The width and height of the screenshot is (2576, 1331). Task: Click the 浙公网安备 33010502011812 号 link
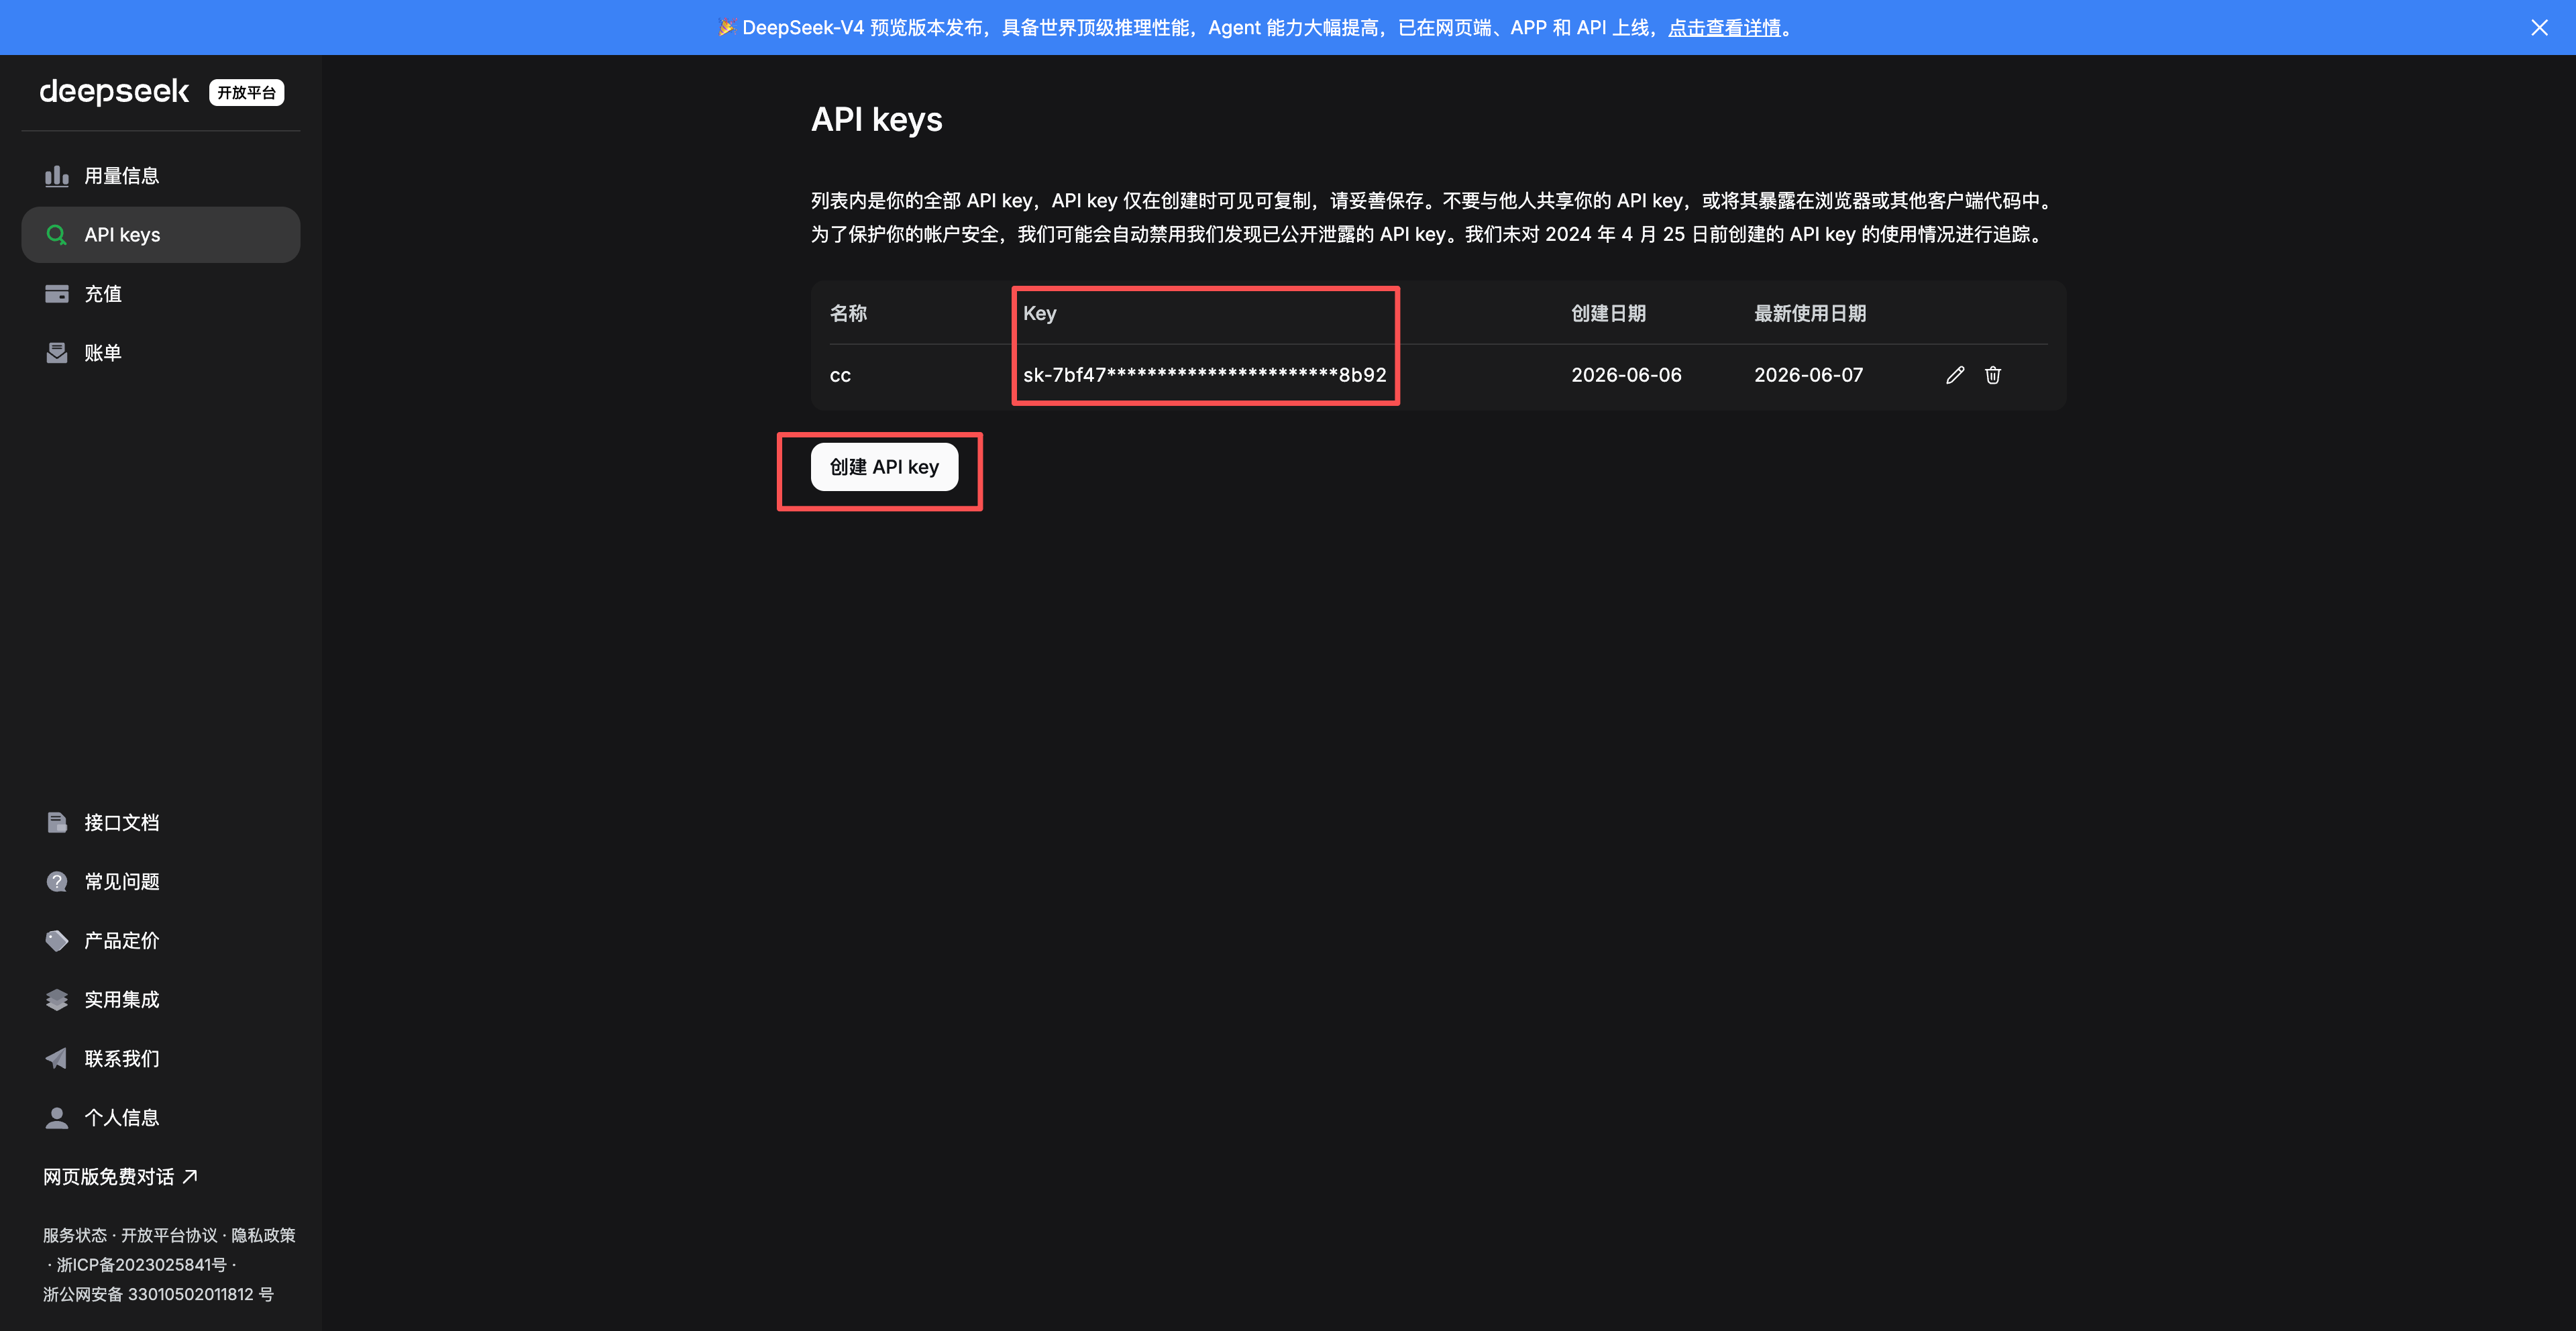click(x=158, y=1294)
